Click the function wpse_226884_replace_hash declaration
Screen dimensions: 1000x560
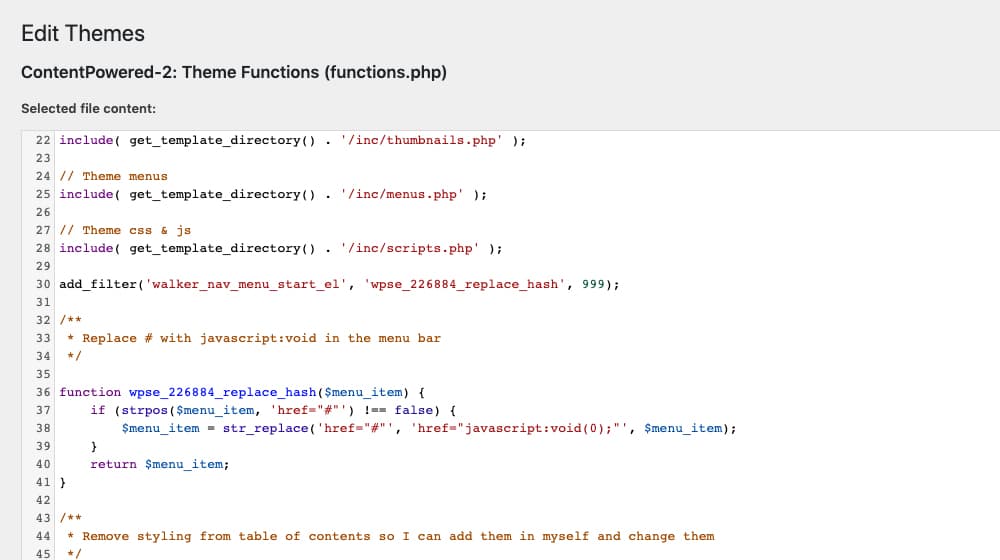click(x=242, y=392)
